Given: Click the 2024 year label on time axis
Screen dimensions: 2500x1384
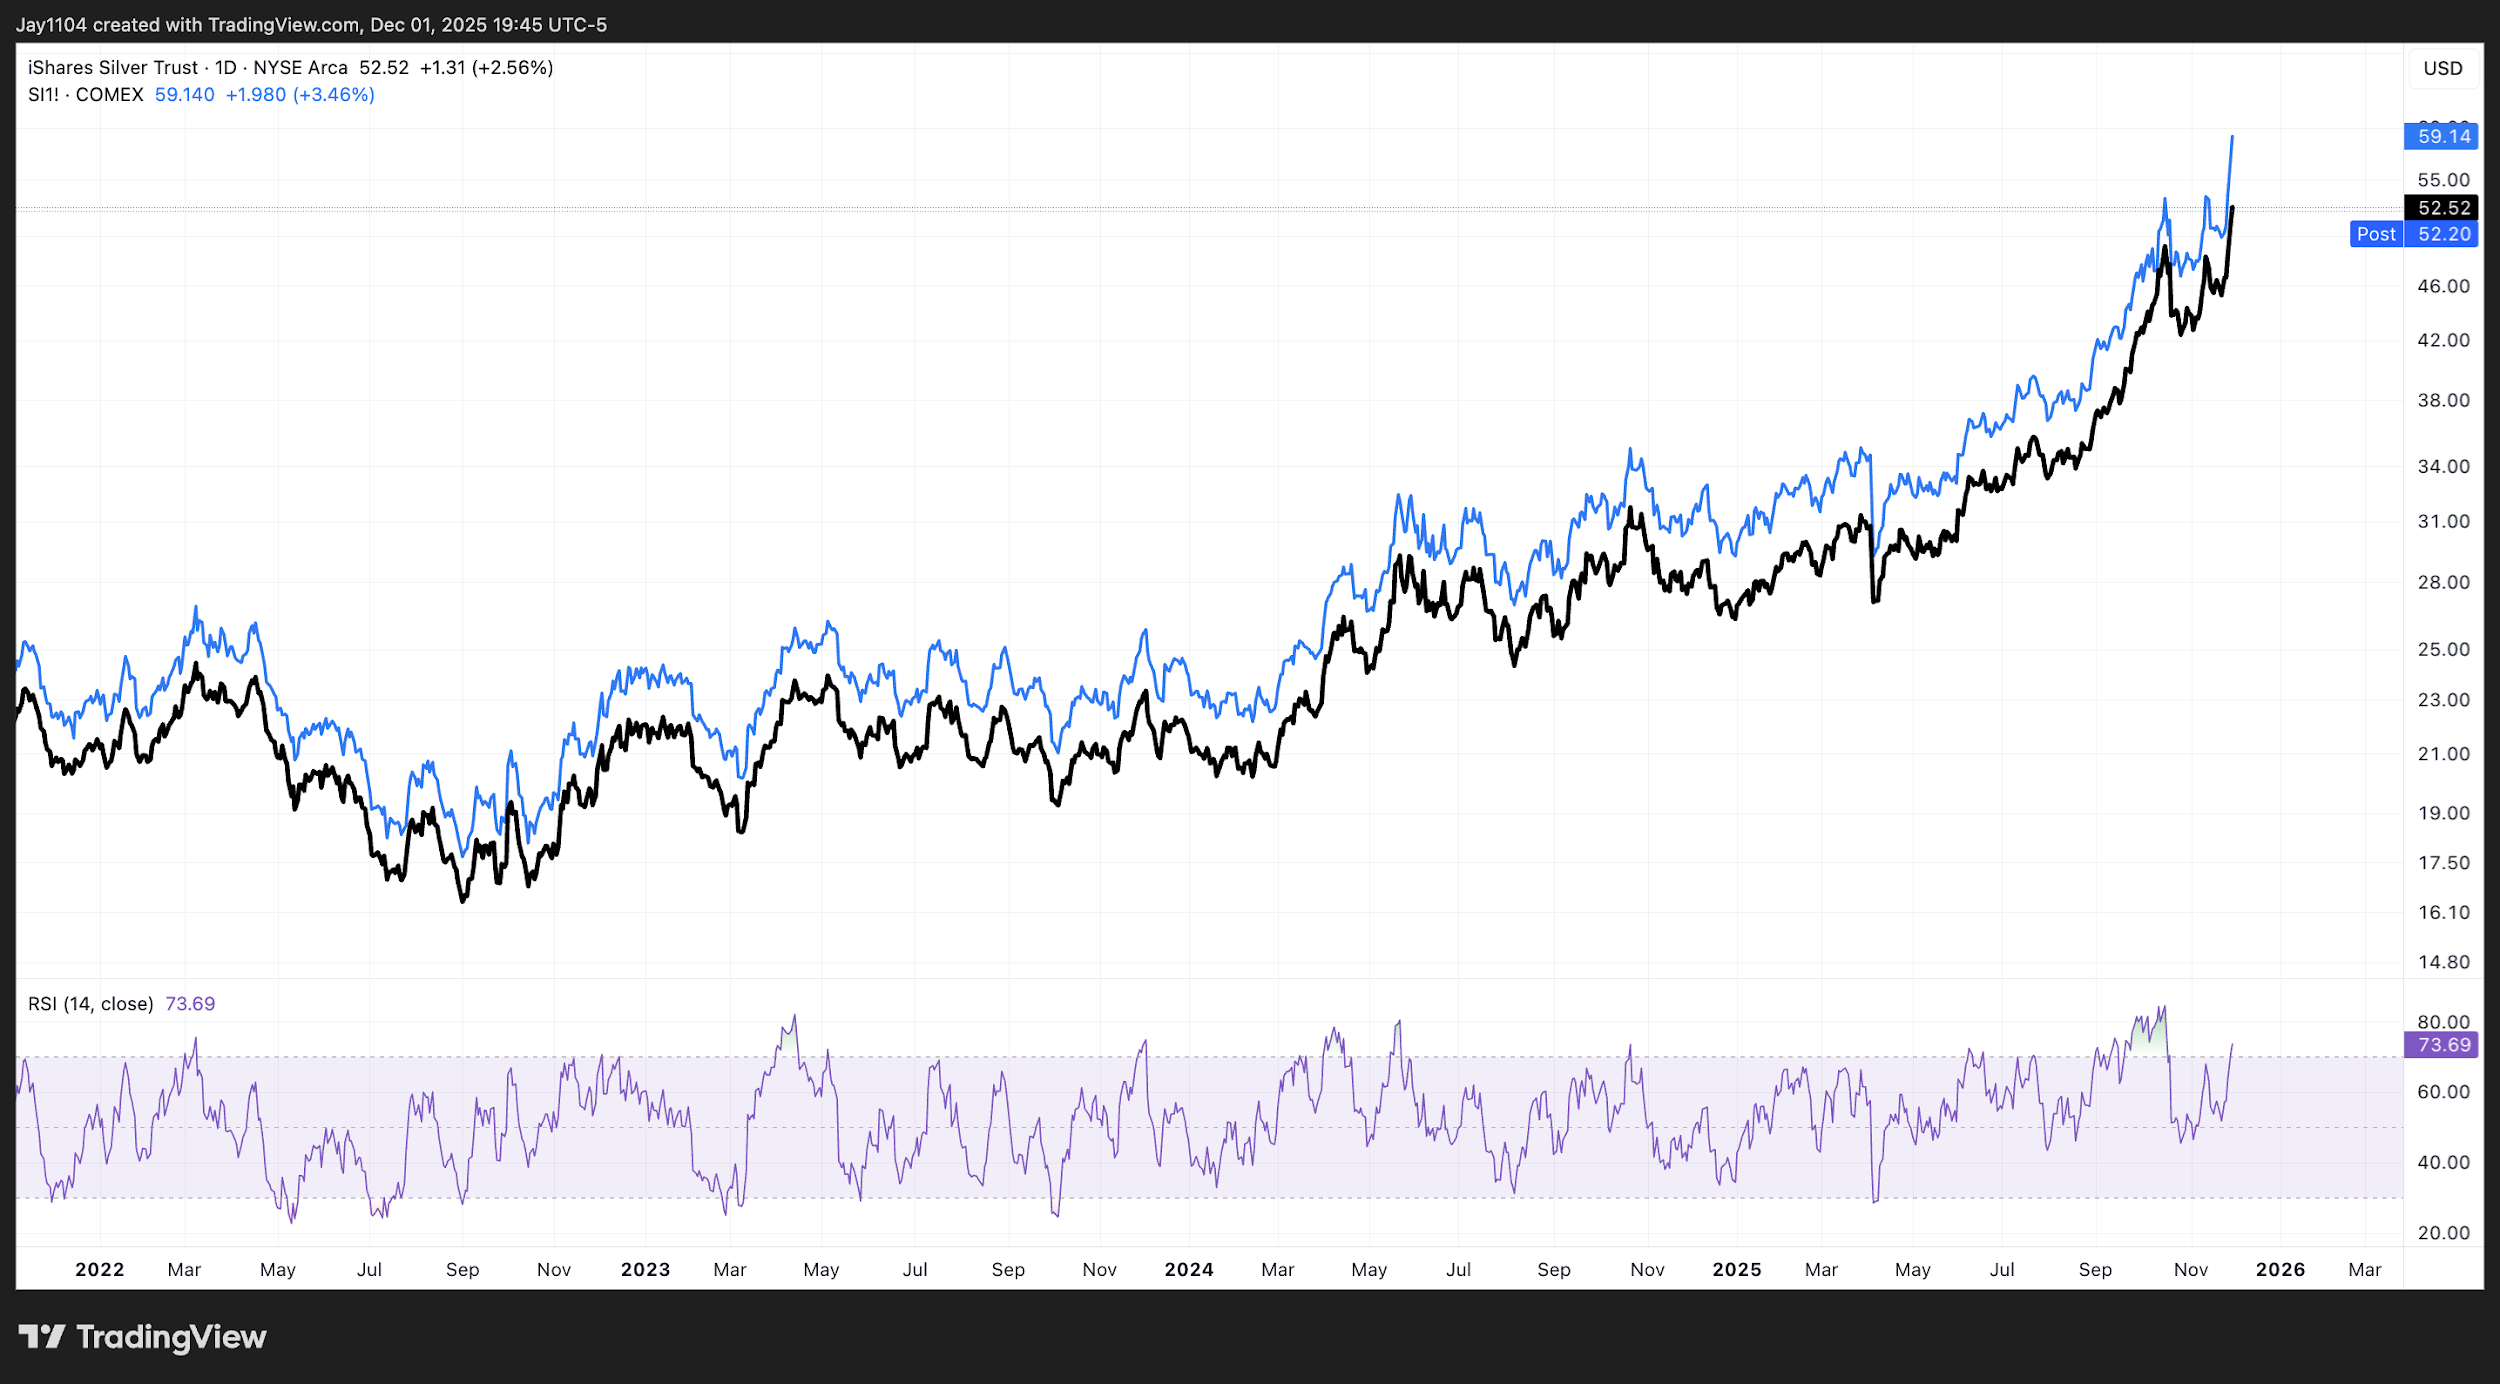Looking at the screenshot, I should 1189,1269.
